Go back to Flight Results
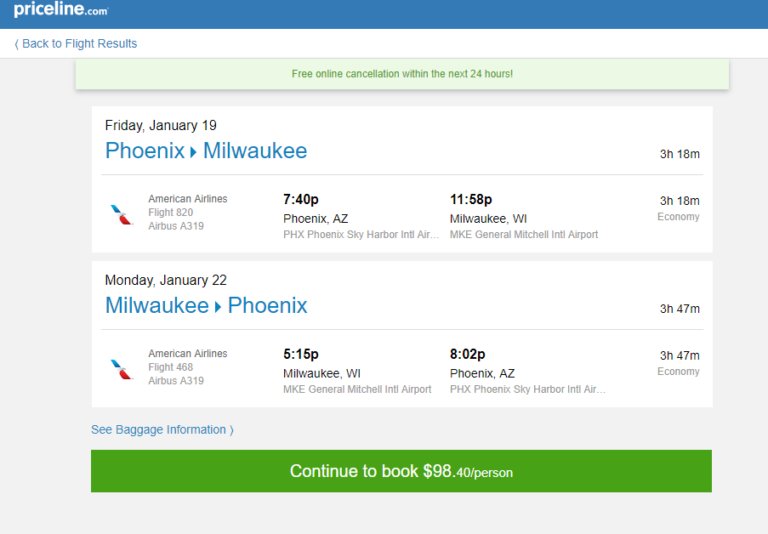The height and width of the screenshot is (534, 768). [76, 44]
